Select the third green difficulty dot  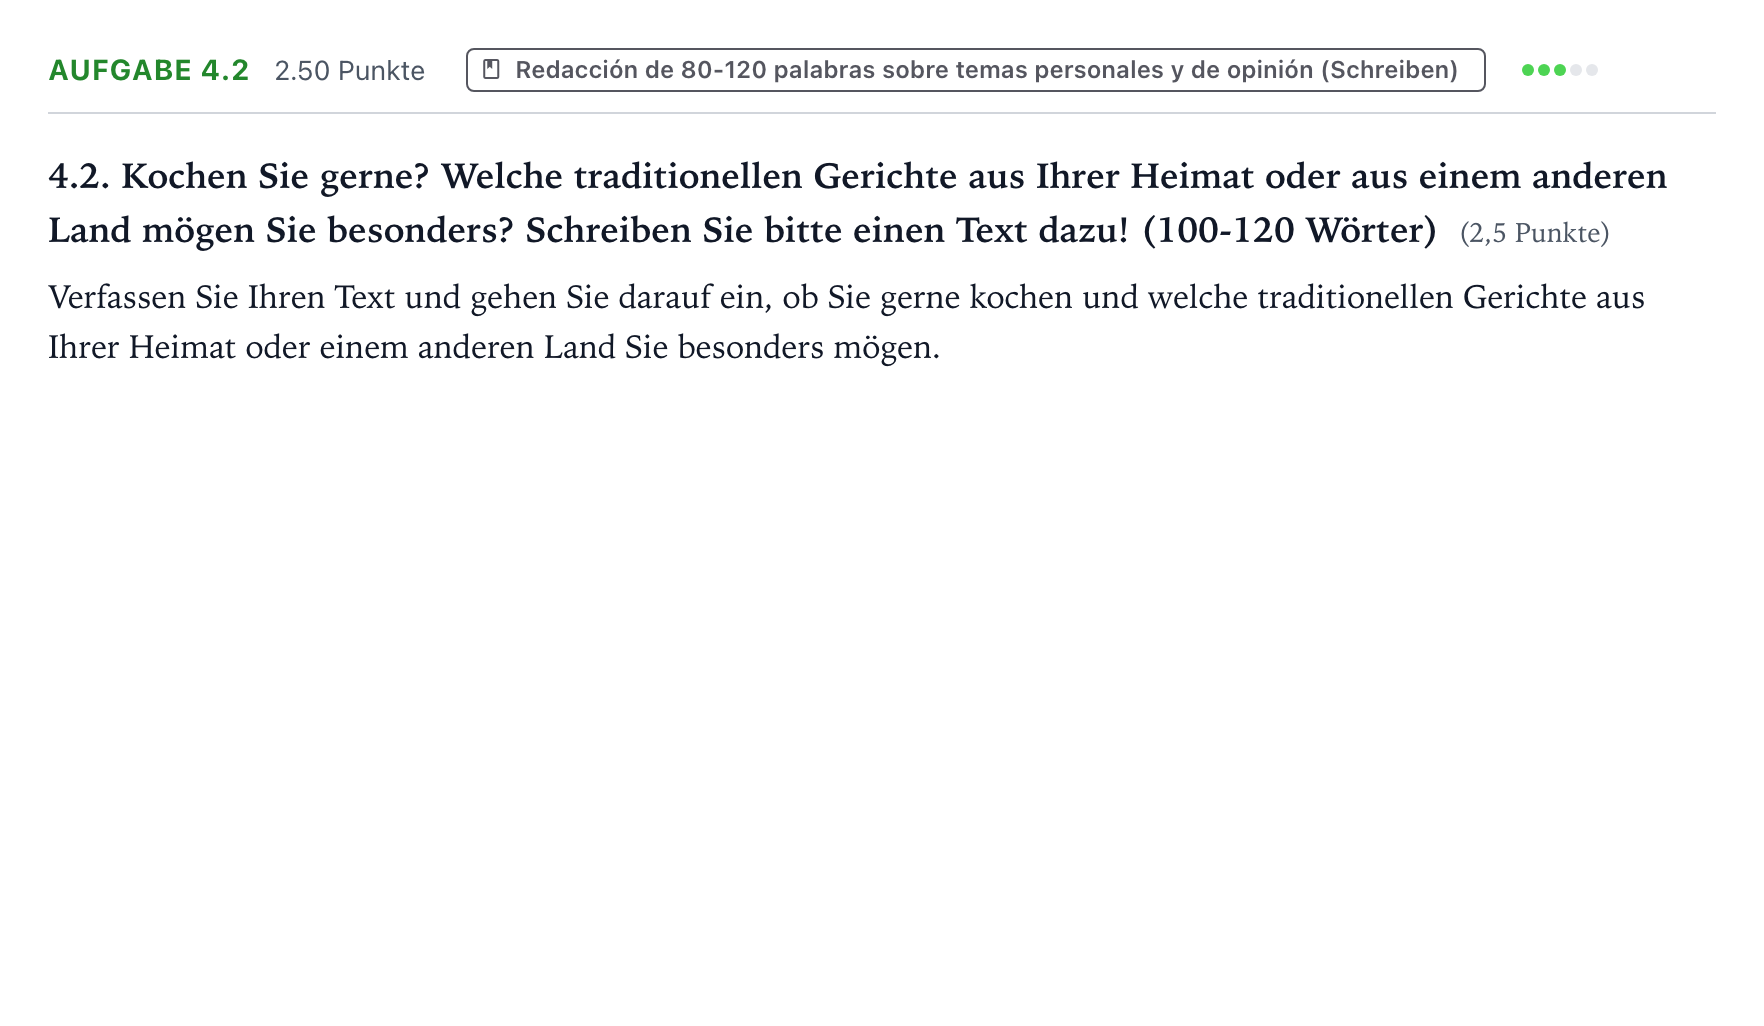coord(1560,70)
